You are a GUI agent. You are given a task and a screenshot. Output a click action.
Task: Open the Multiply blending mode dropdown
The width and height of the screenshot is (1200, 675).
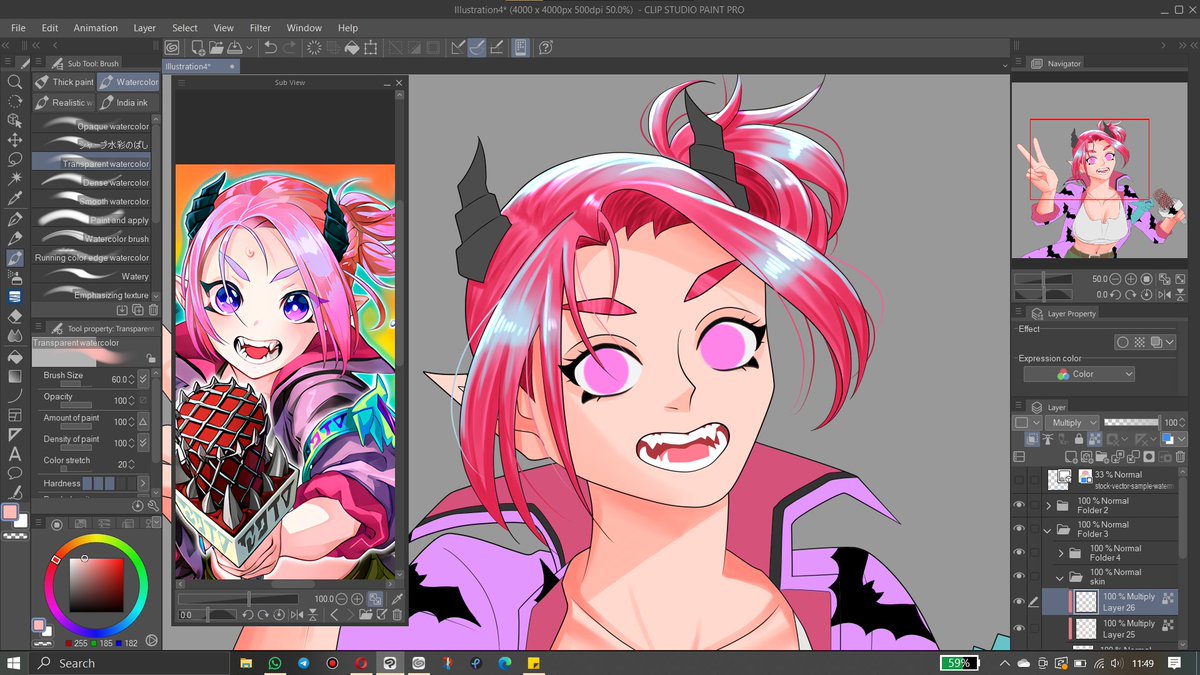coord(1072,423)
